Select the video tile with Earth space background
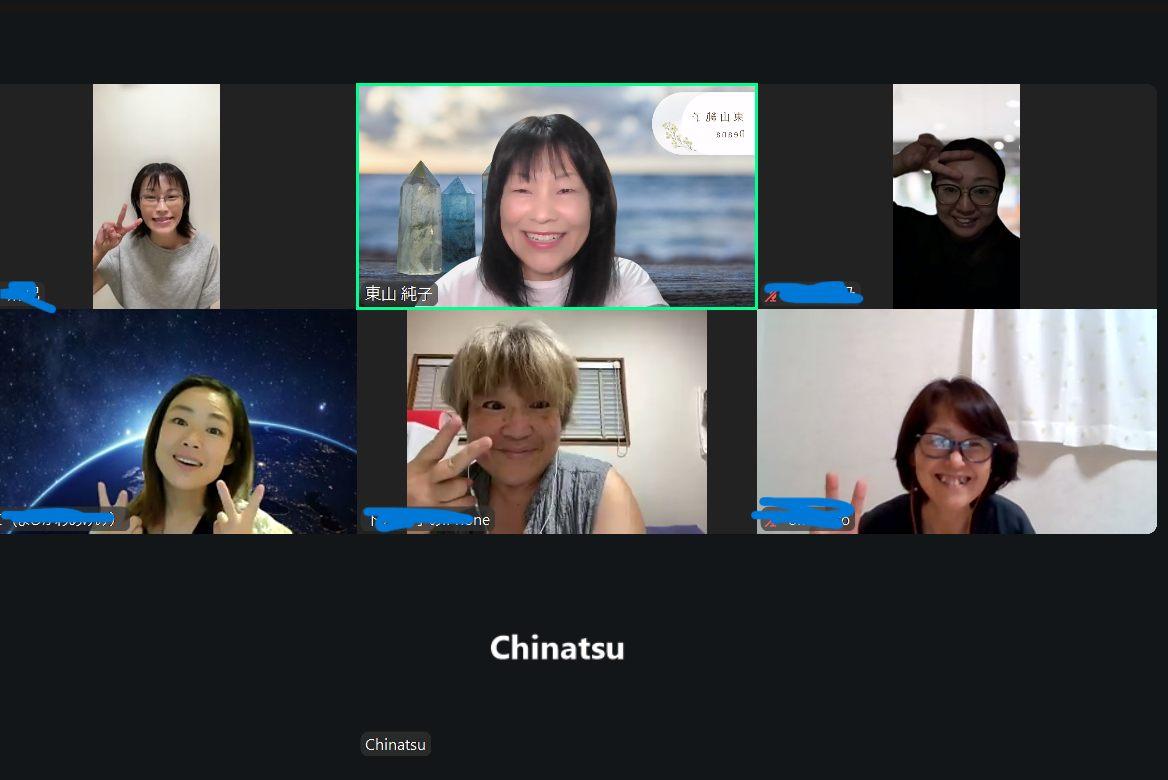This screenshot has height=780, width=1168. tap(178, 421)
